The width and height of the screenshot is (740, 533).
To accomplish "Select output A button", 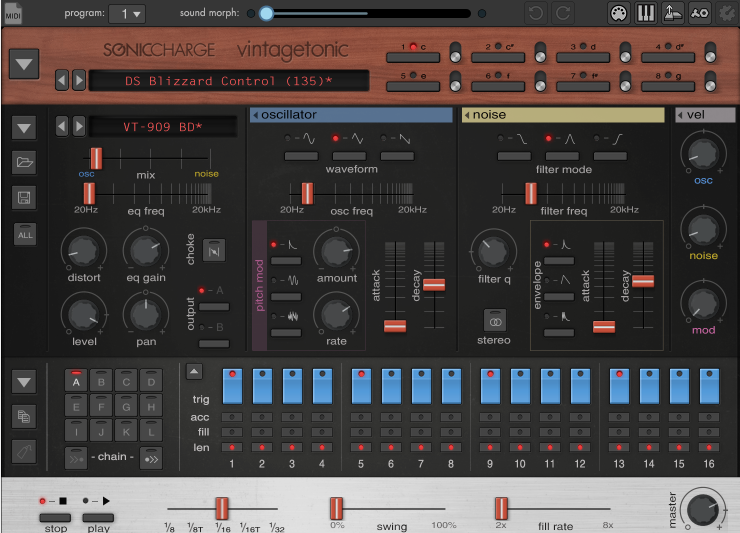I will tap(214, 307).
